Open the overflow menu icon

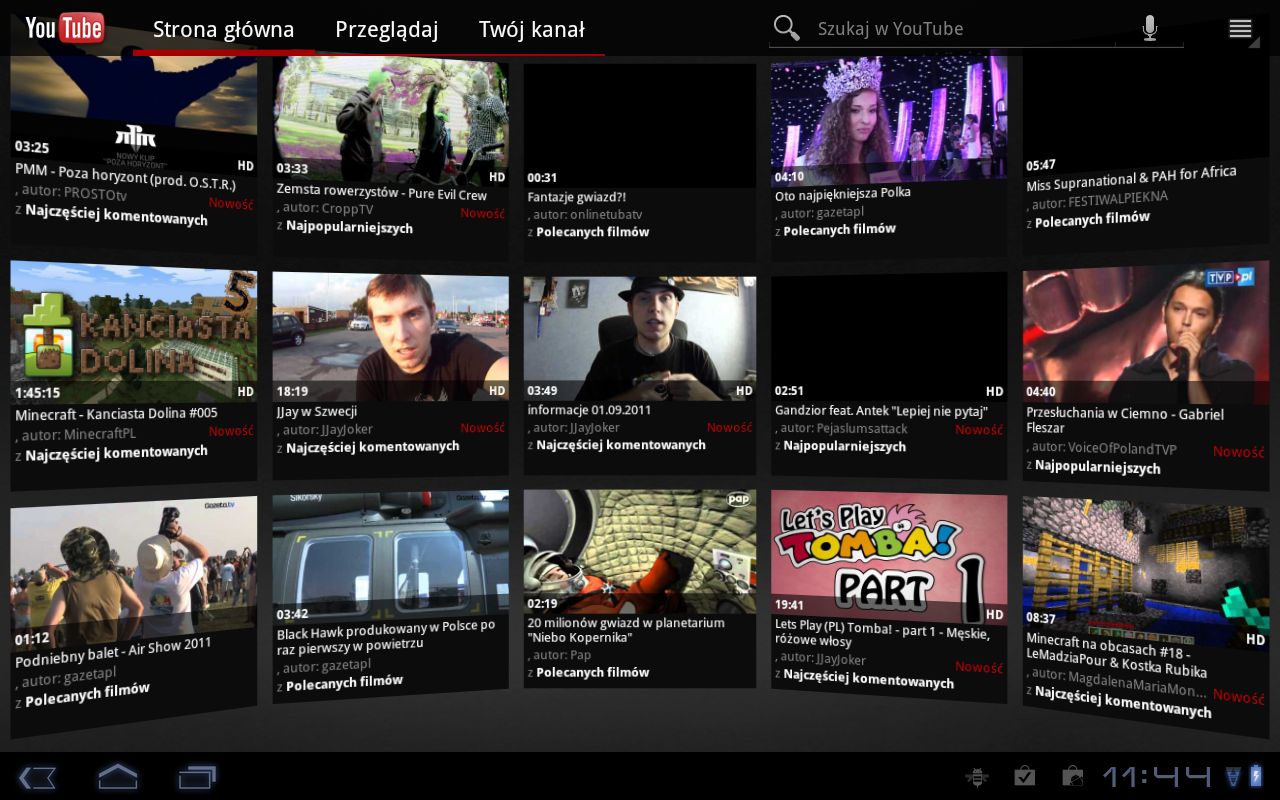pyautogui.click(x=1240, y=28)
